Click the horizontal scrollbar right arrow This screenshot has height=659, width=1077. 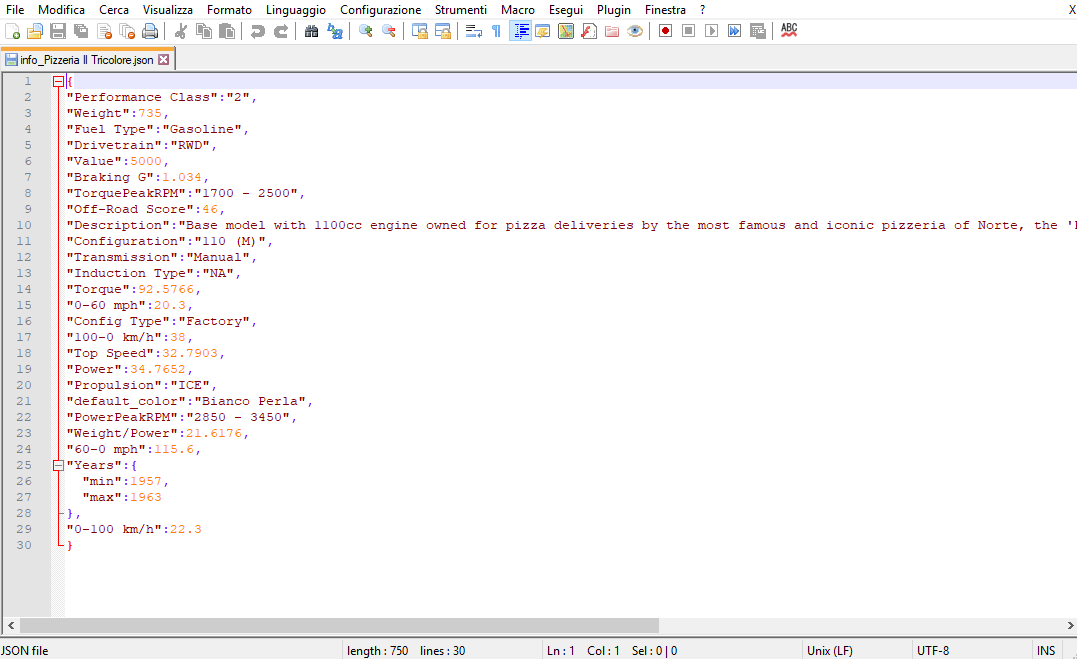1070,625
